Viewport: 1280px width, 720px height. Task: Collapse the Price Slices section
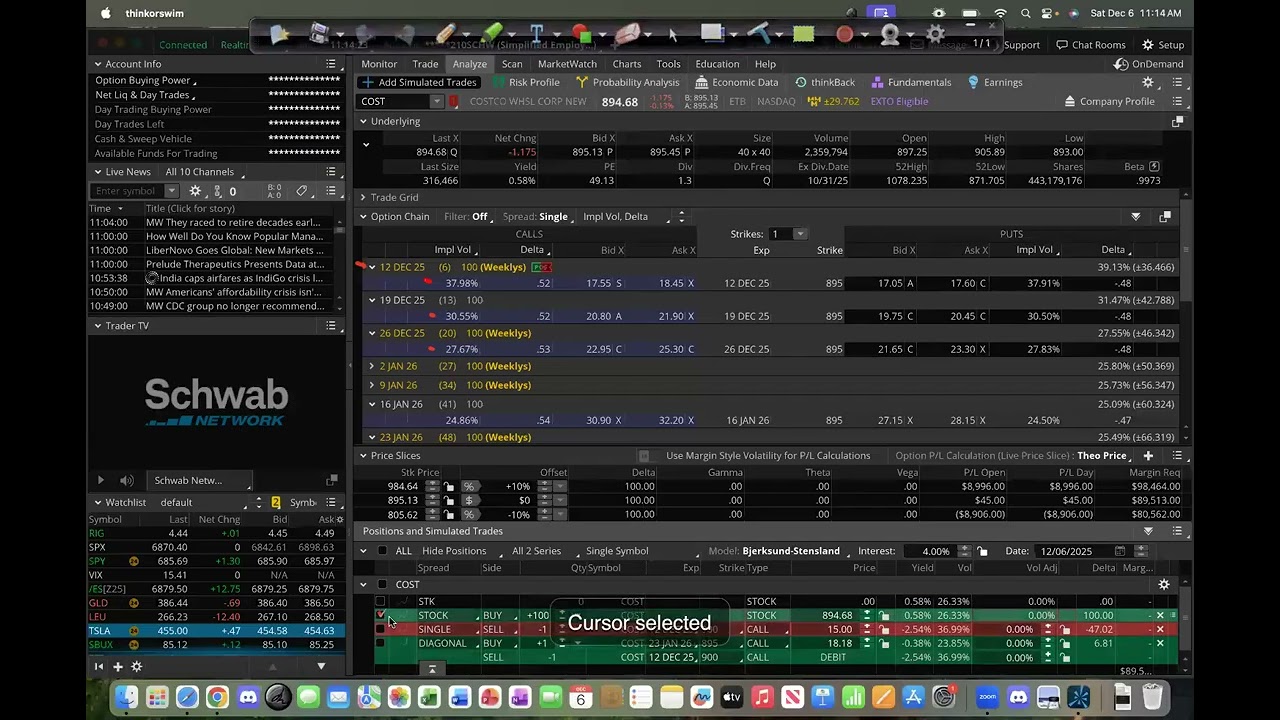pos(363,456)
